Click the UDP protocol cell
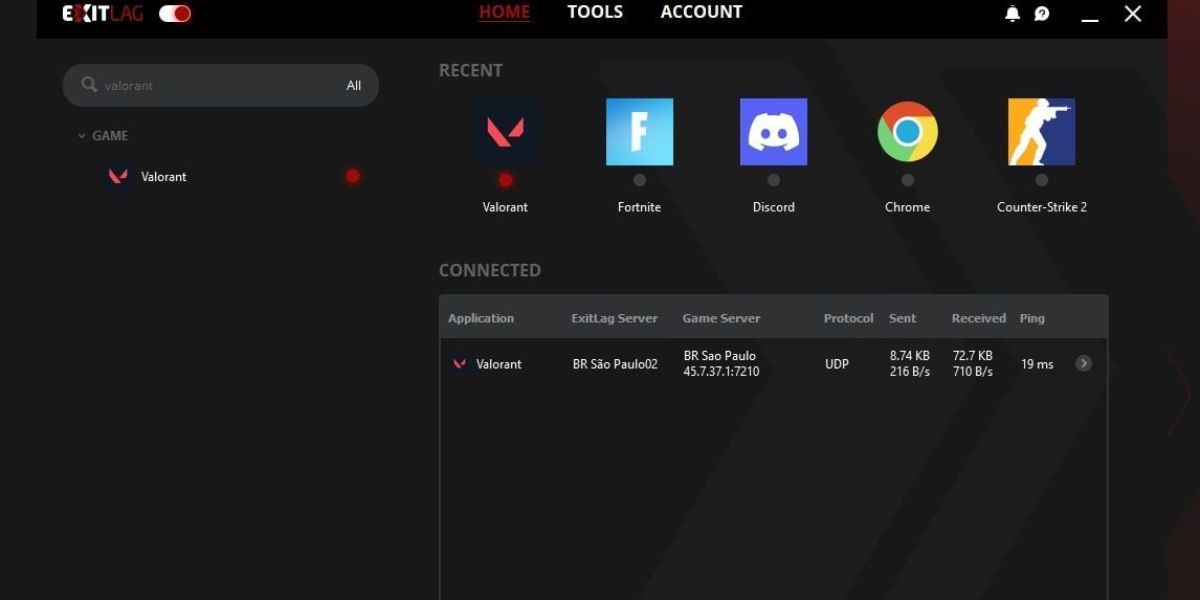 pos(837,364)
